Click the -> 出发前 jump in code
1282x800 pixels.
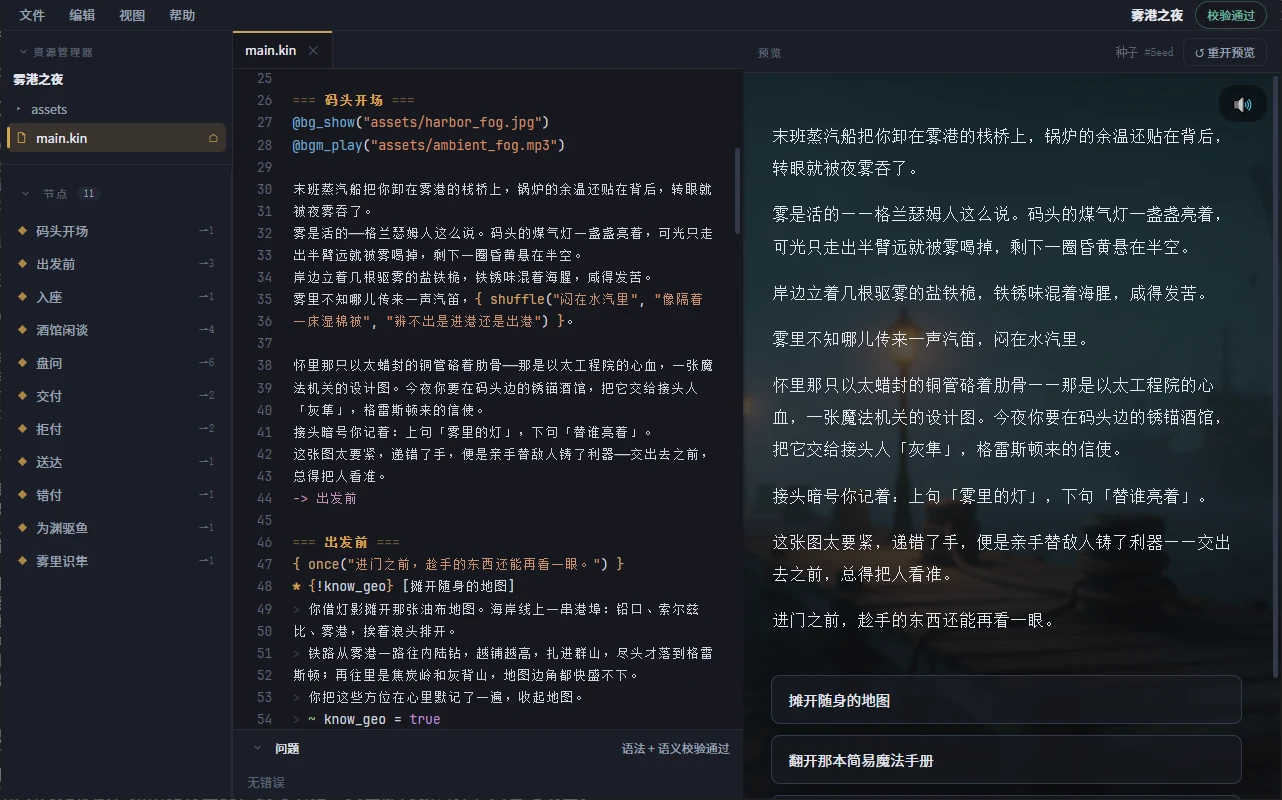[325, 498]
